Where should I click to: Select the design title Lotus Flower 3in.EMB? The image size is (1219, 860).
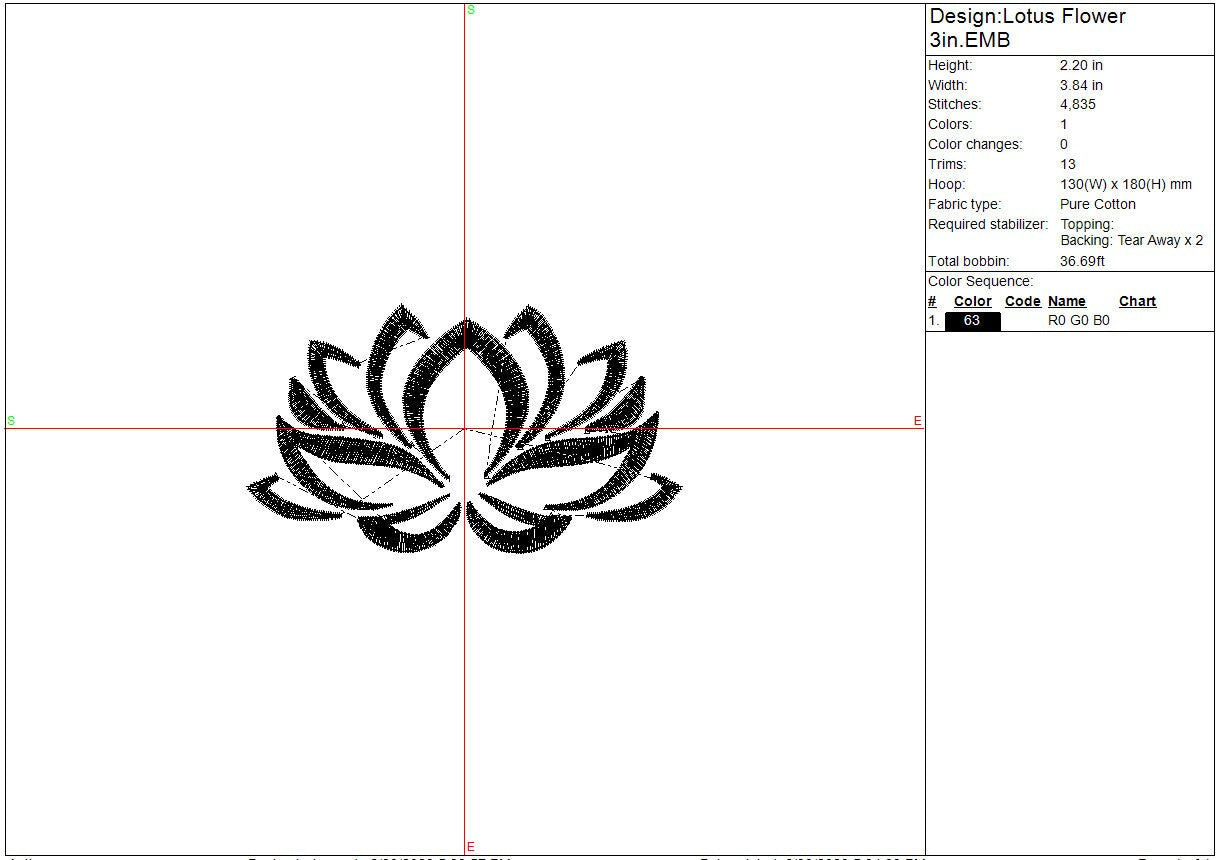[1027, 28]
